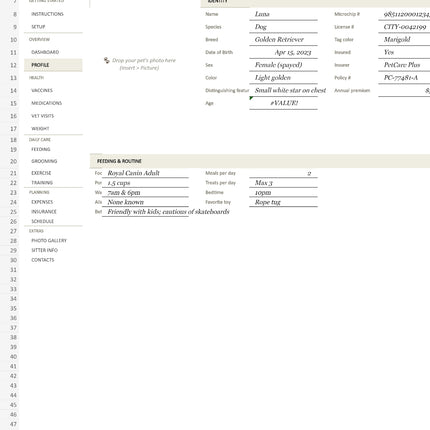430x430 pixels.
Task: Open the Insurance page link
Action: pos(44,212)
